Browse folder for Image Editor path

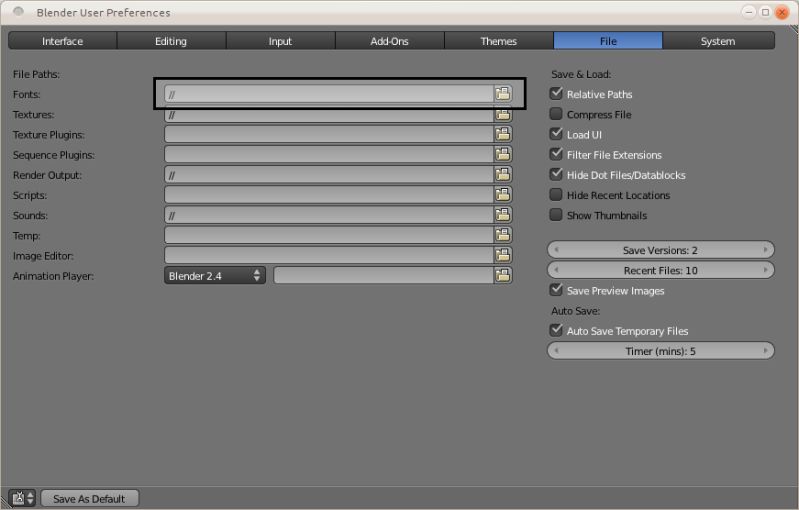[x=503, y=255]
